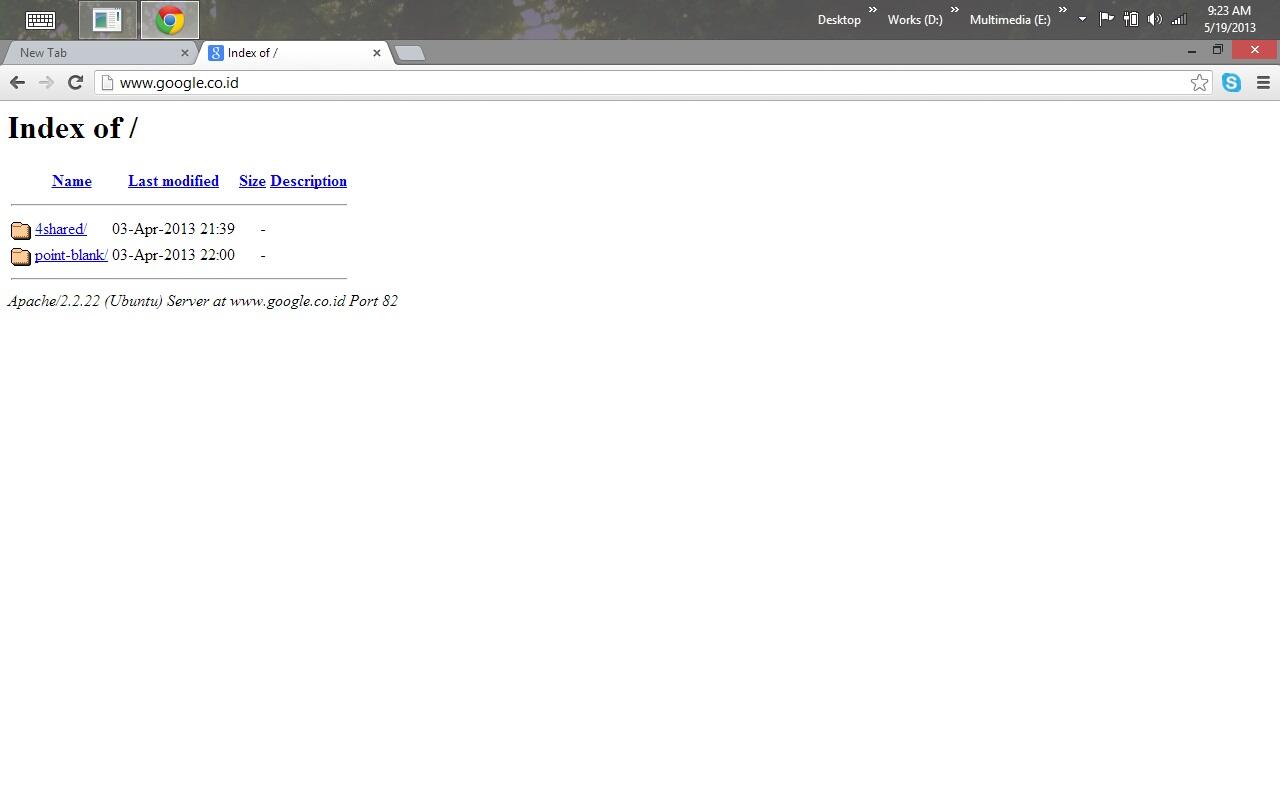
Task: Show hidden system tray icons
Action: [1082, 19]
